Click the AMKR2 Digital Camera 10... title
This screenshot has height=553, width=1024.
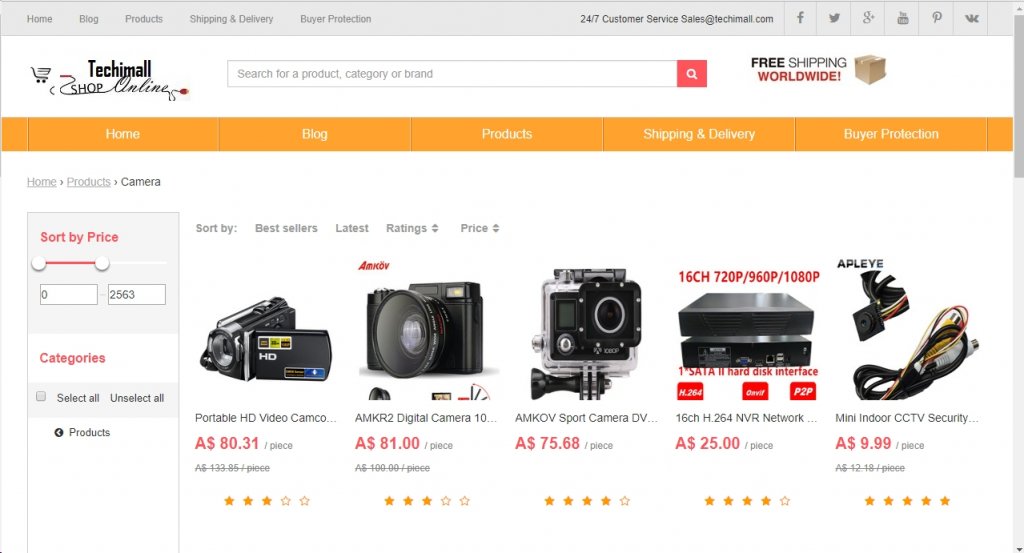click(426, 418)
